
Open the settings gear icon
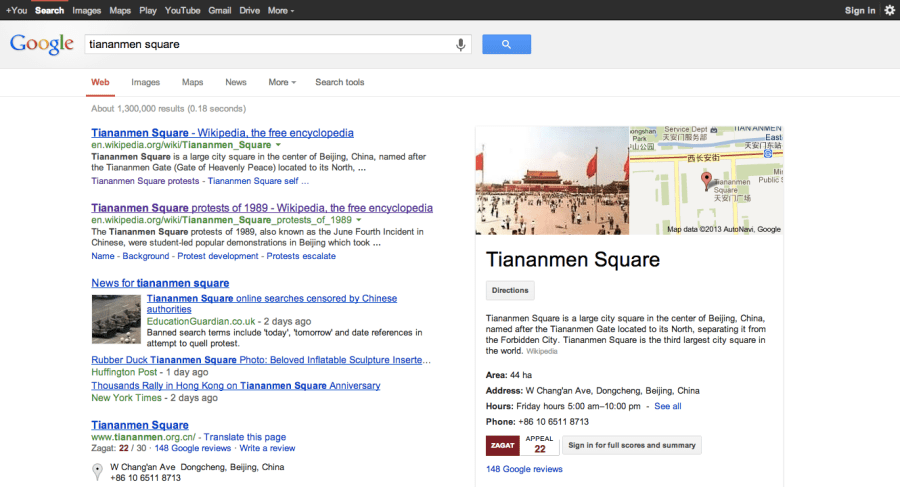[x=889, y=10]
